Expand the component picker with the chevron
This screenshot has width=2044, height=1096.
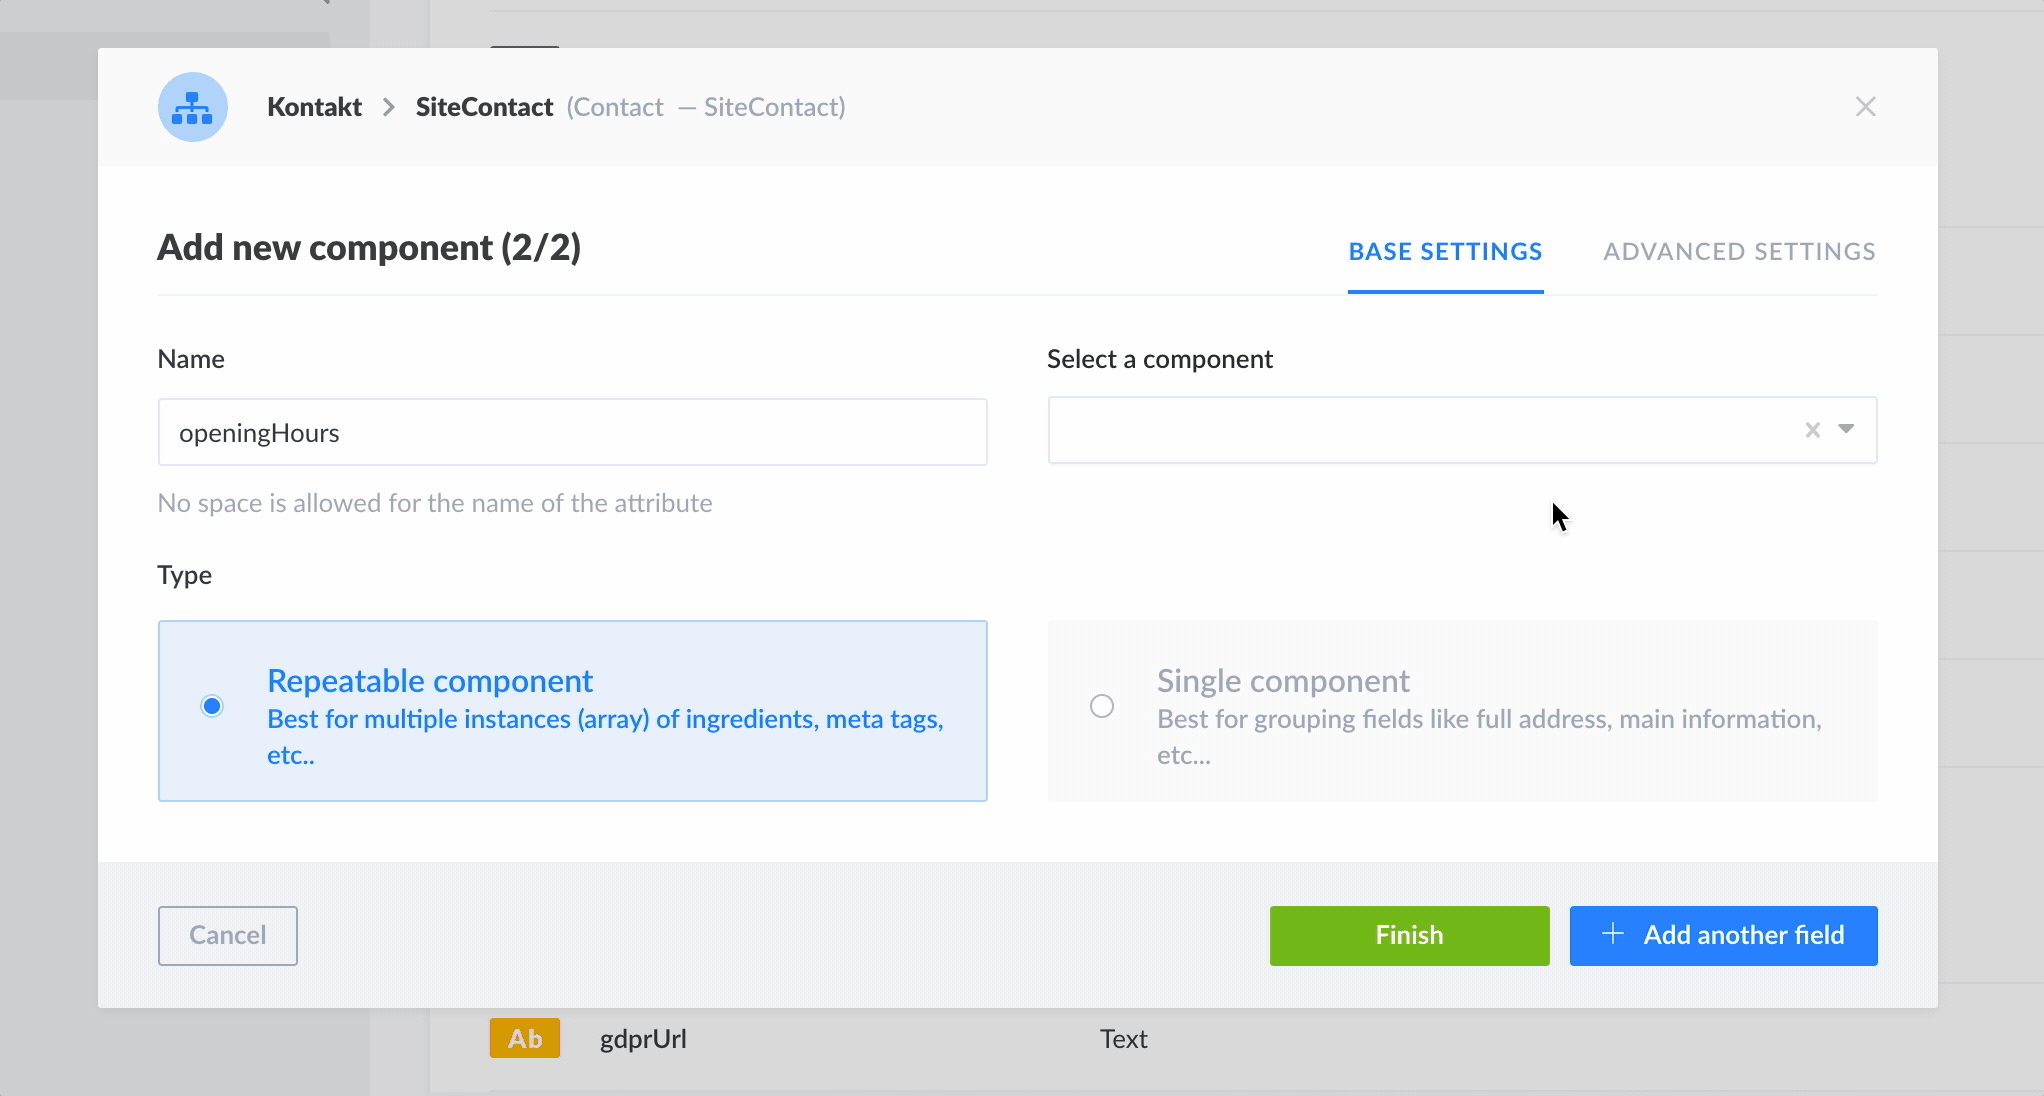tap(1845, 430)
